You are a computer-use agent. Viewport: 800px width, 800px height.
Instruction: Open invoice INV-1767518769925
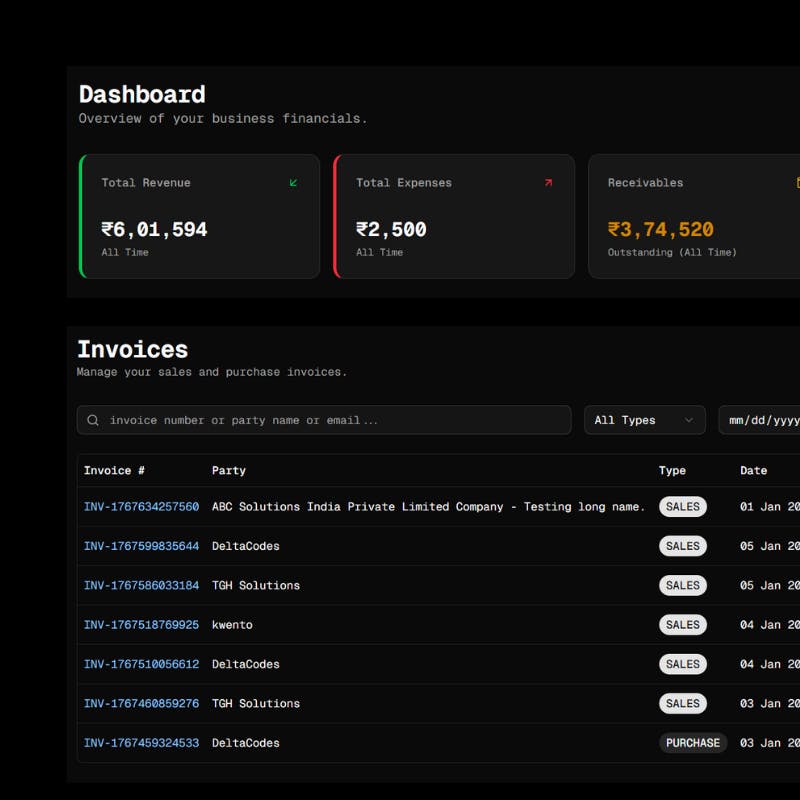pos(141,624)
